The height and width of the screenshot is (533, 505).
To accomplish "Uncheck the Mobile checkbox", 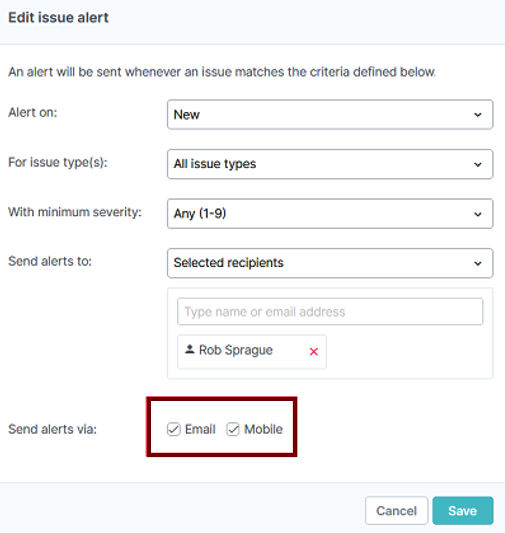I will [233, 429].
